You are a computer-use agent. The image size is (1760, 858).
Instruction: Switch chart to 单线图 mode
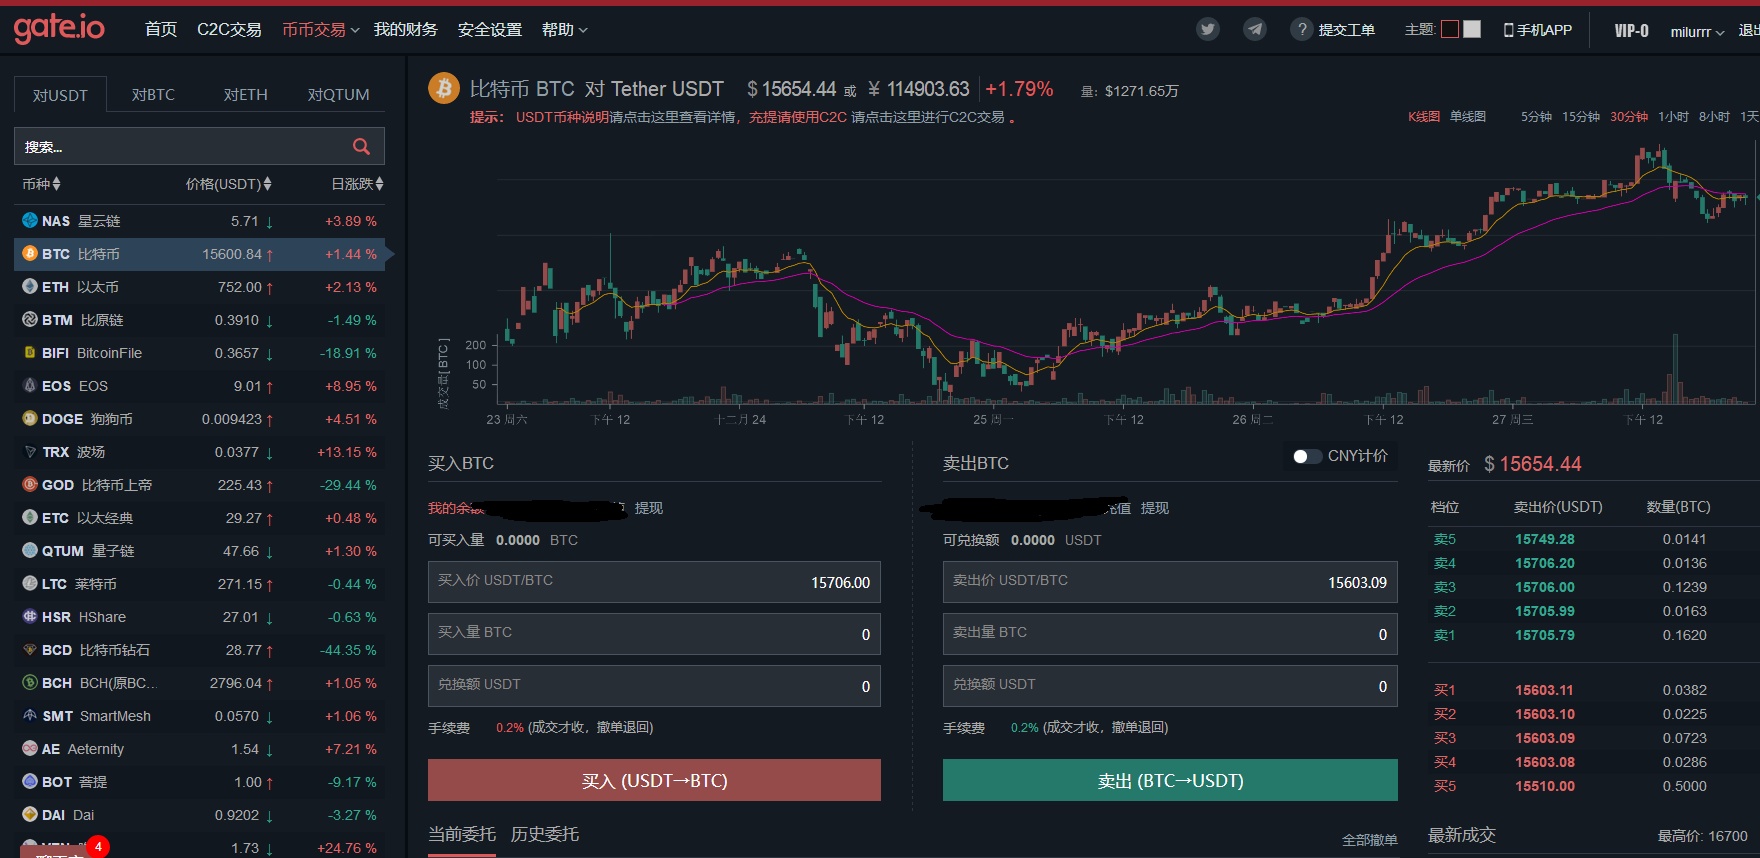1468,117
